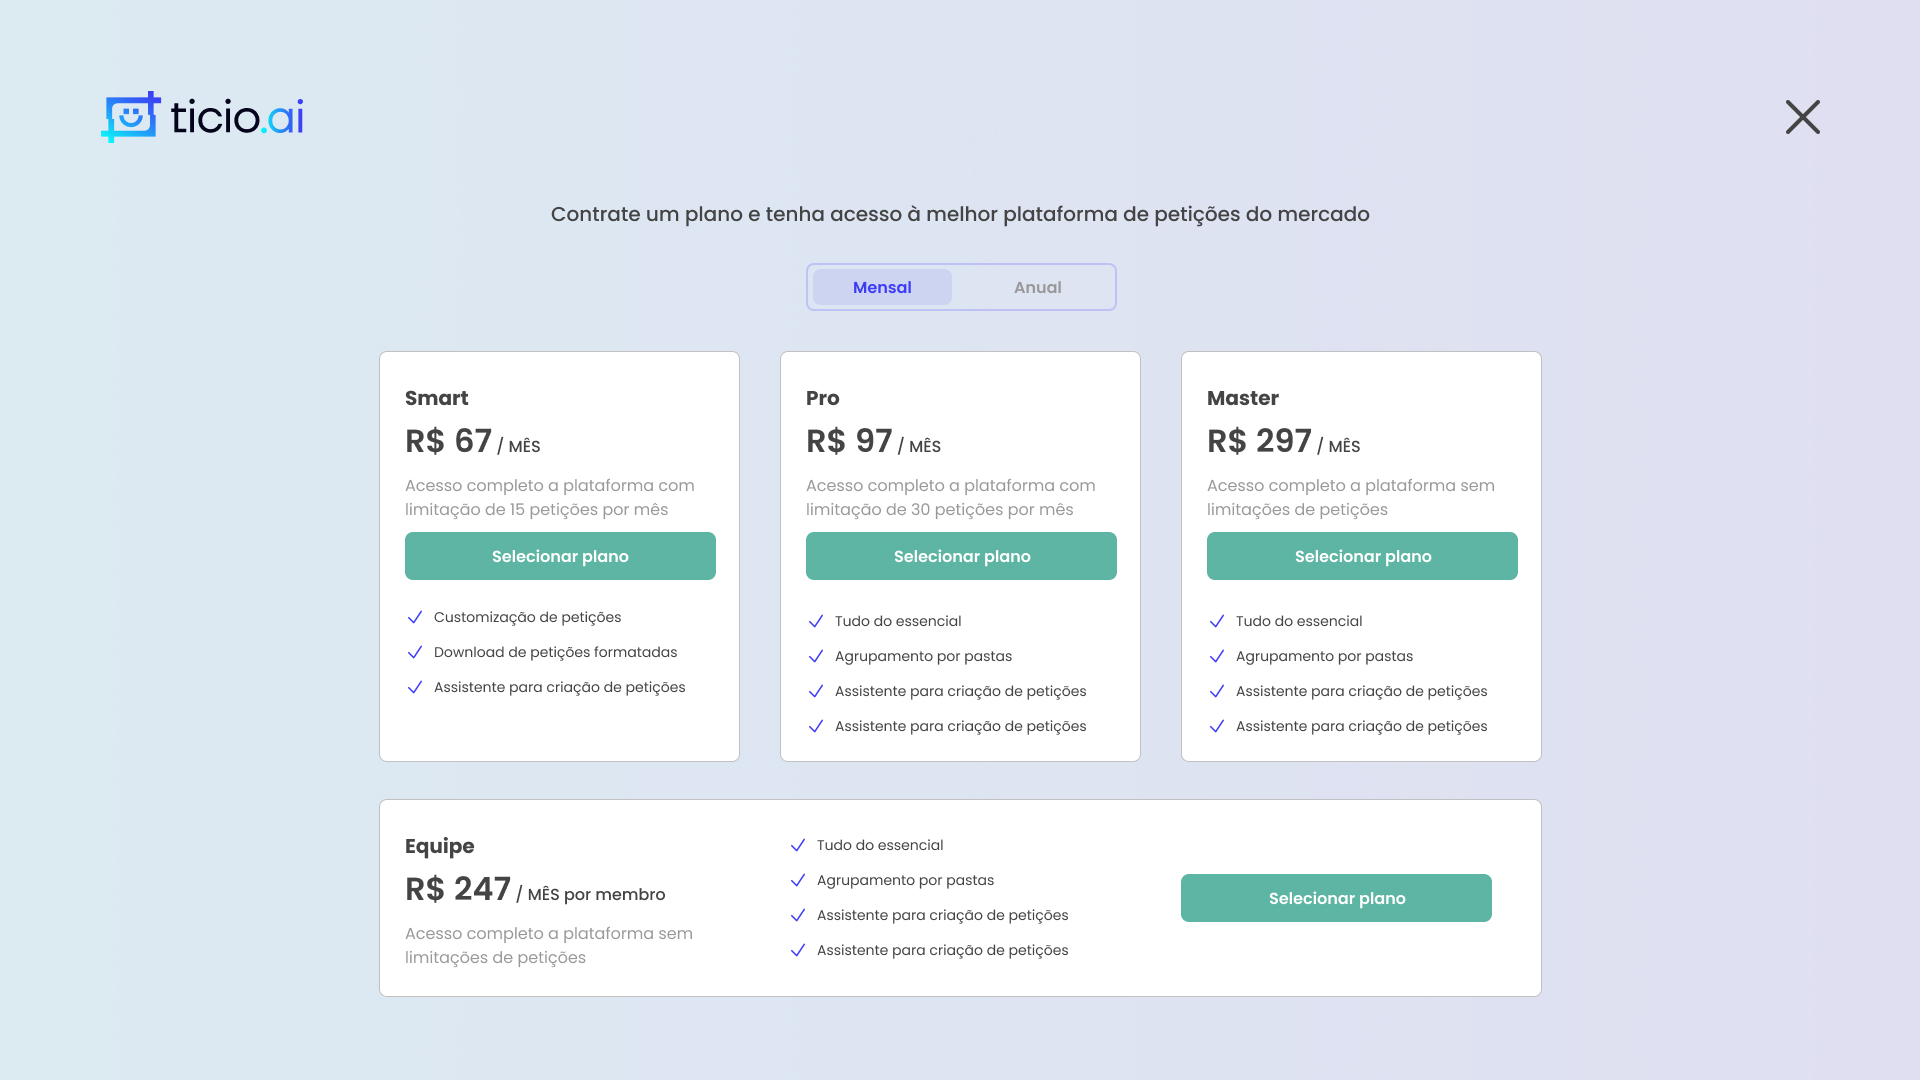Click checkmark next to Master's Agrupamento por pastas

pyautogui.click(x=1217, y=656)
